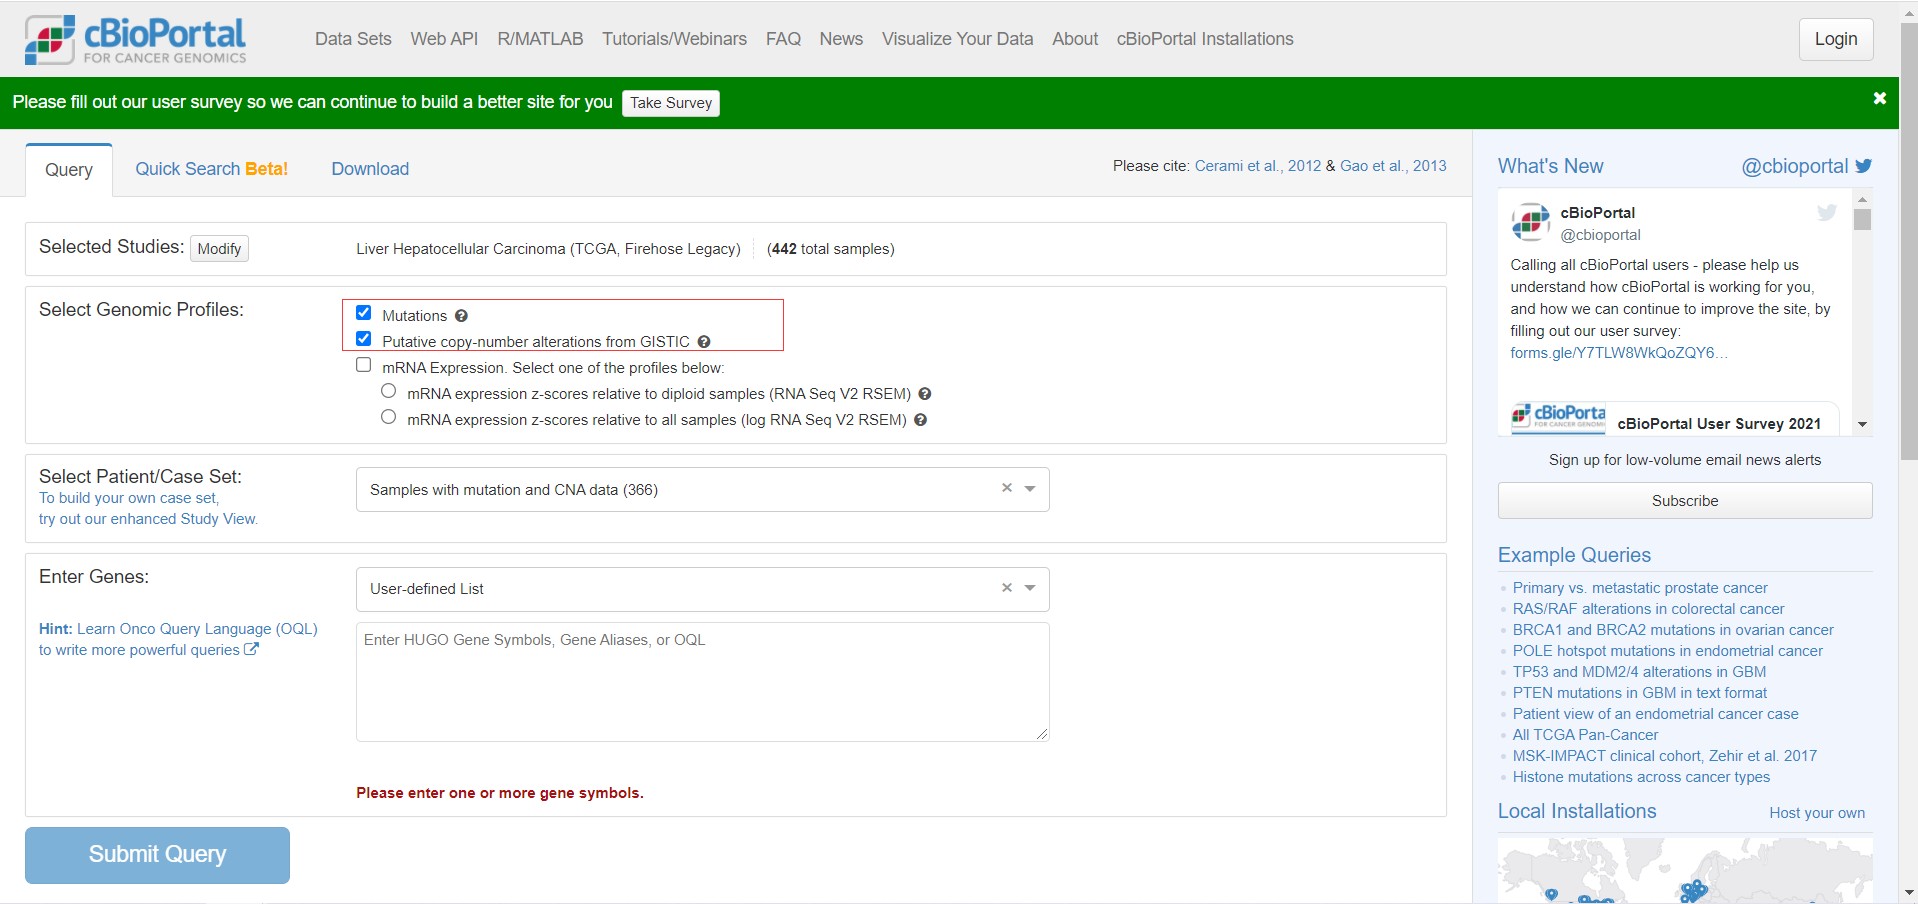Click the Twitter feed scrollbar down arrow
The height and width of the screenshot is (904, 1918).
click(1862, 425)
